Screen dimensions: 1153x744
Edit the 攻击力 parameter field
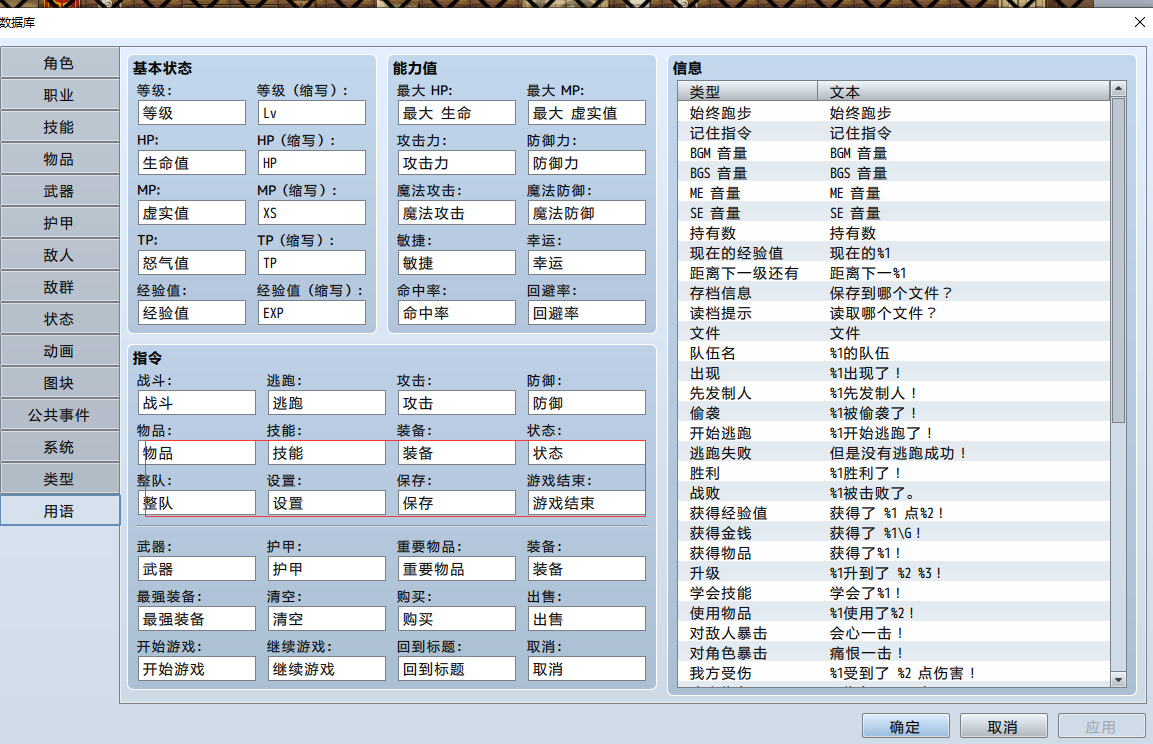click(456, 162)
